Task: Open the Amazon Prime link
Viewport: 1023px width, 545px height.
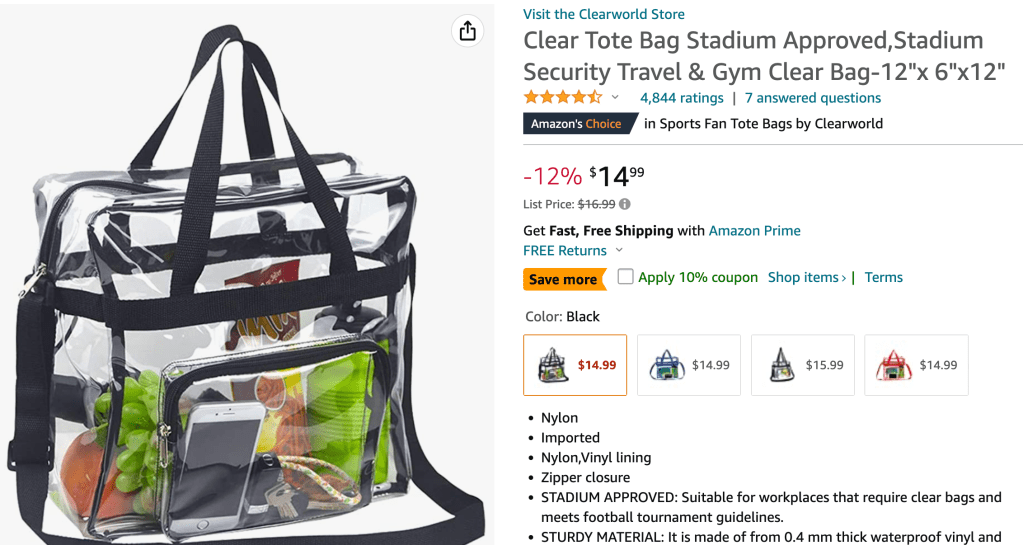Action: 754,231
